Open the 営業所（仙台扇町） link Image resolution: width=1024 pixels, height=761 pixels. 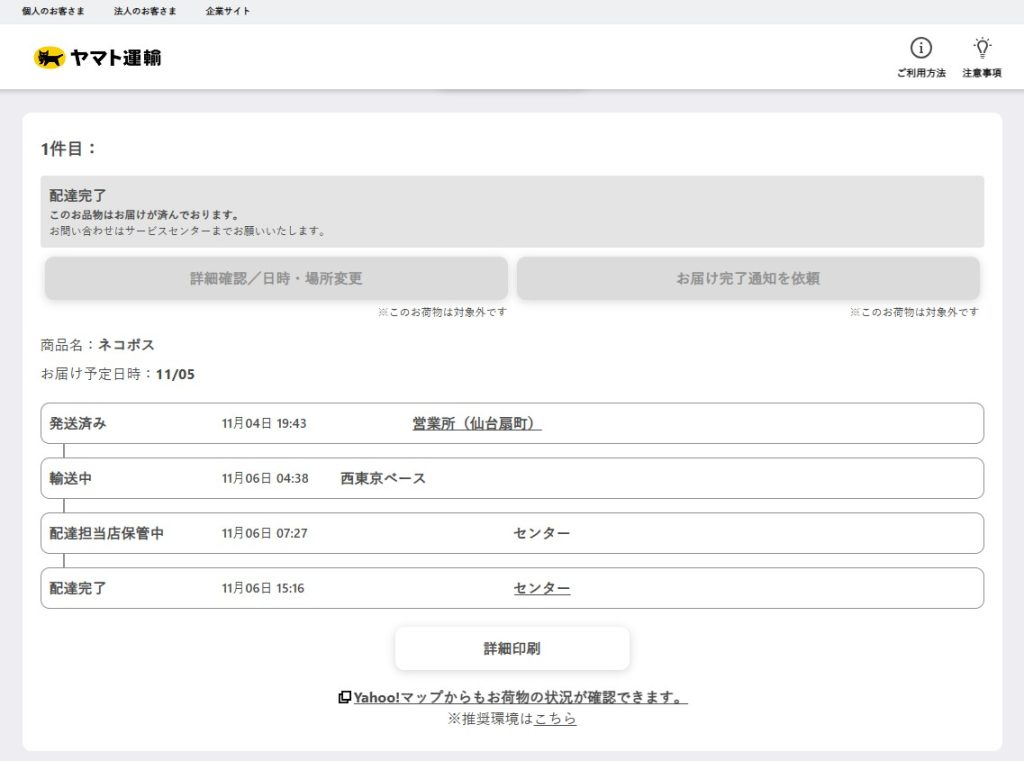(476, 424)
